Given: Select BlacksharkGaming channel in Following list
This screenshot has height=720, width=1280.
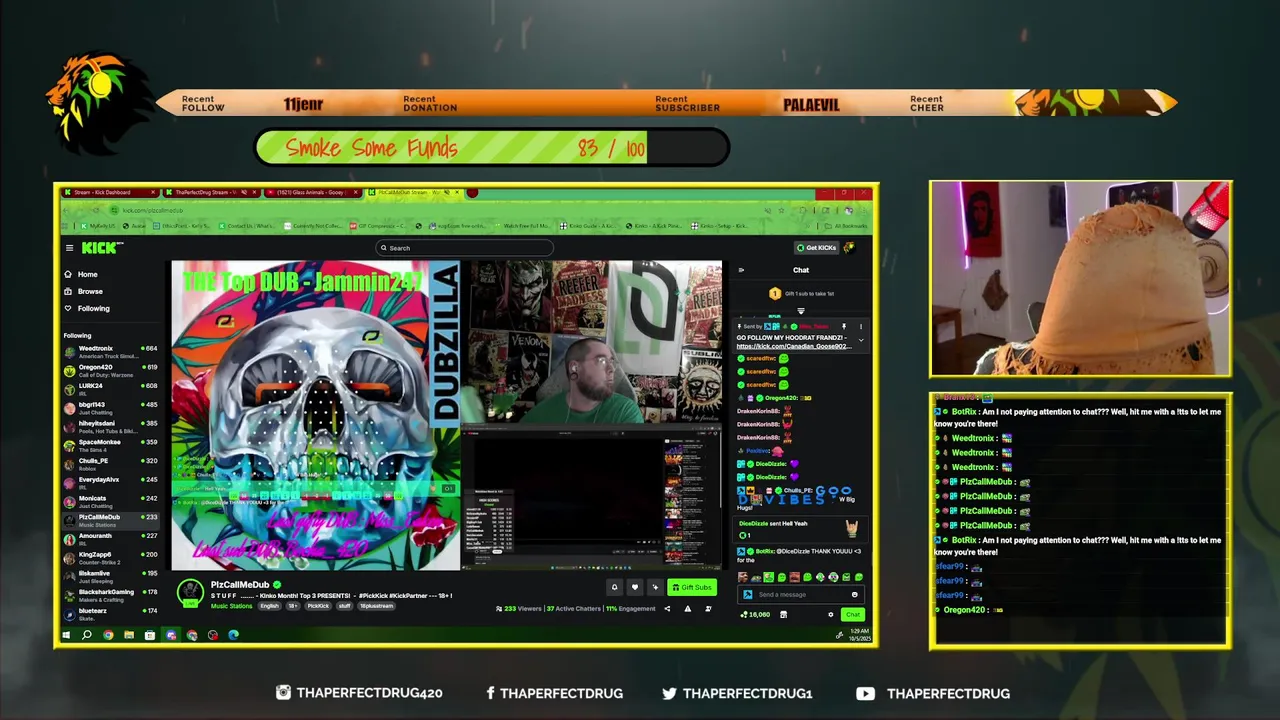Looking at the screenshot, I should click(111, 595).
